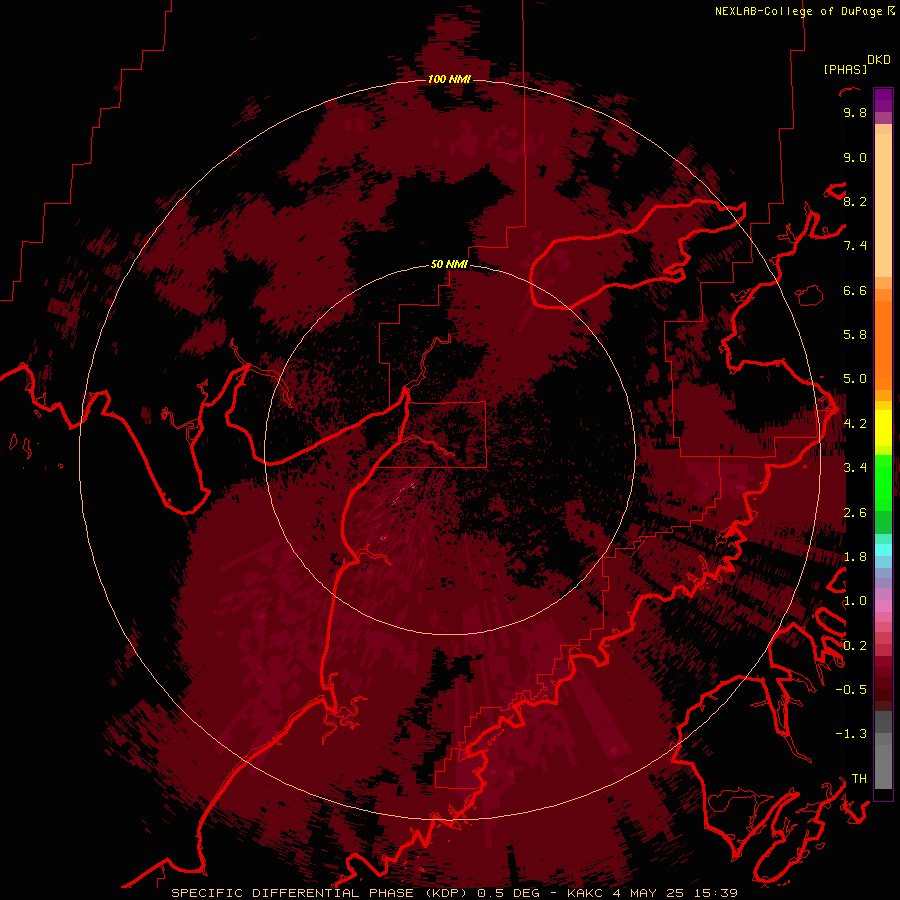
Task: Select the 6.6 value on the color scale
Action: point(855,290)
